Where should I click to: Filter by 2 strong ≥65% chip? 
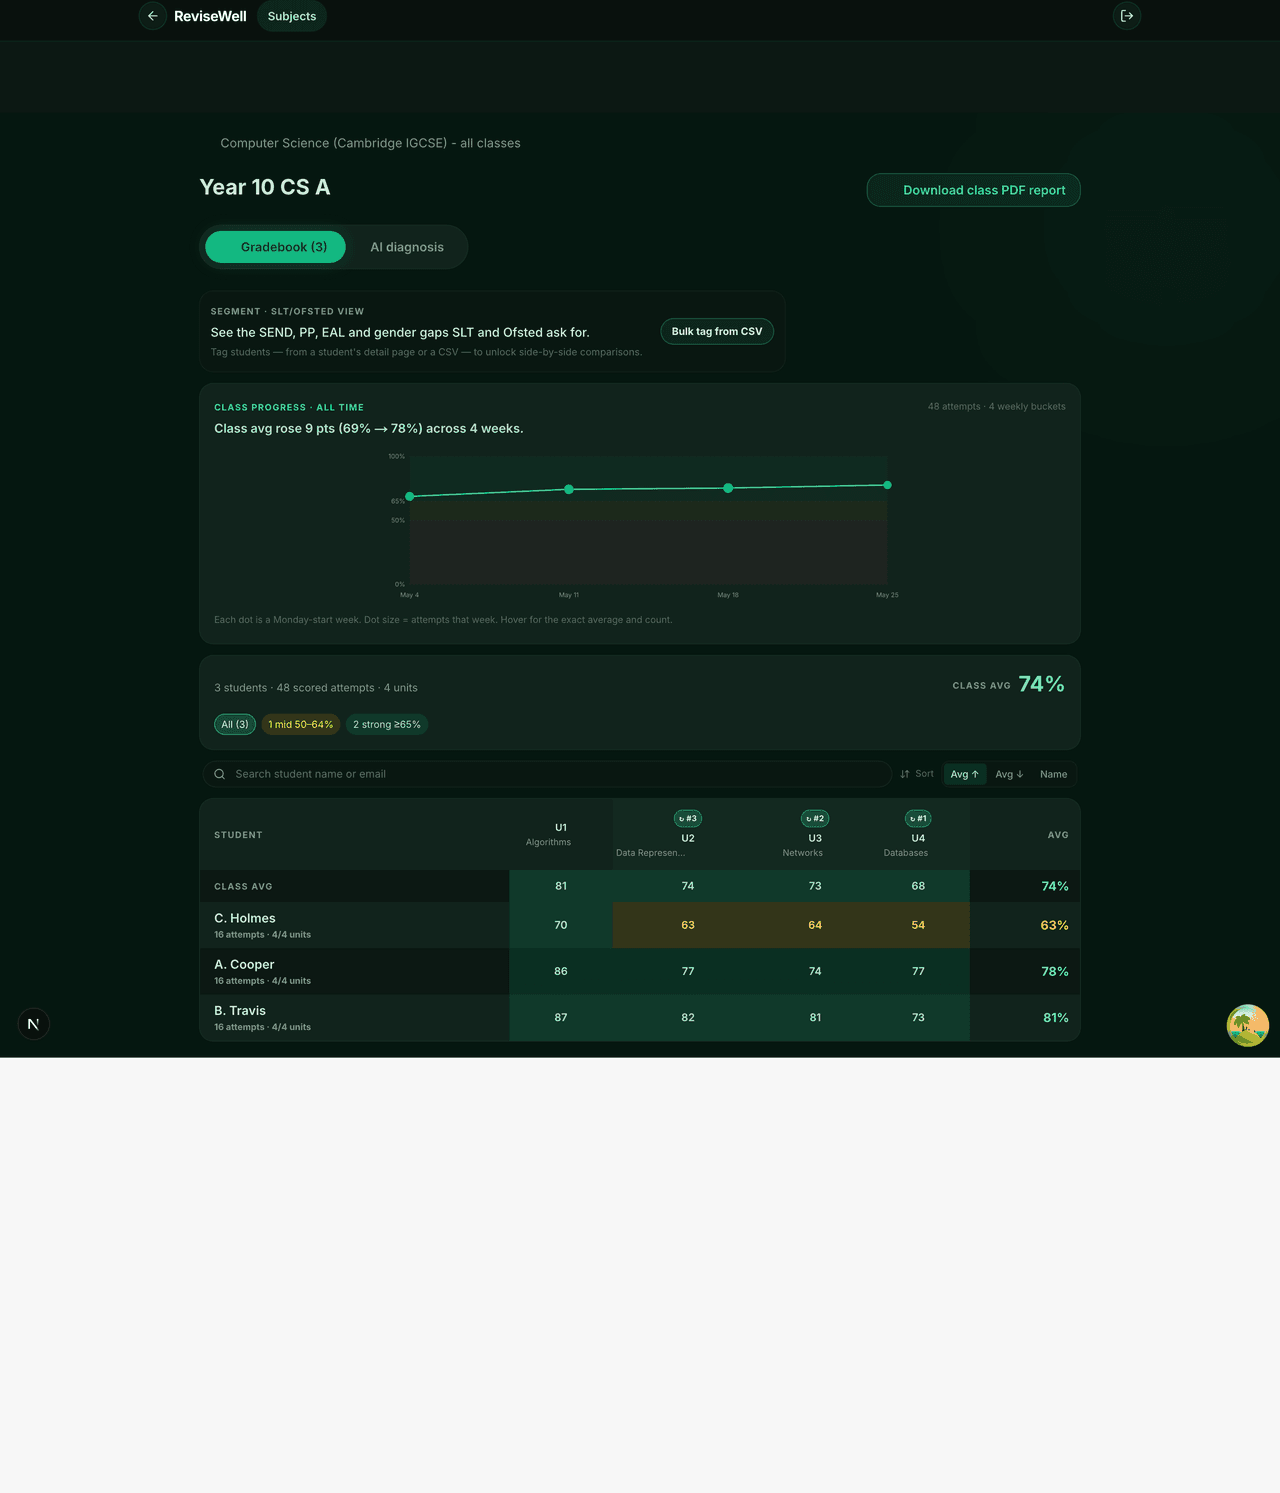[387, 724]
